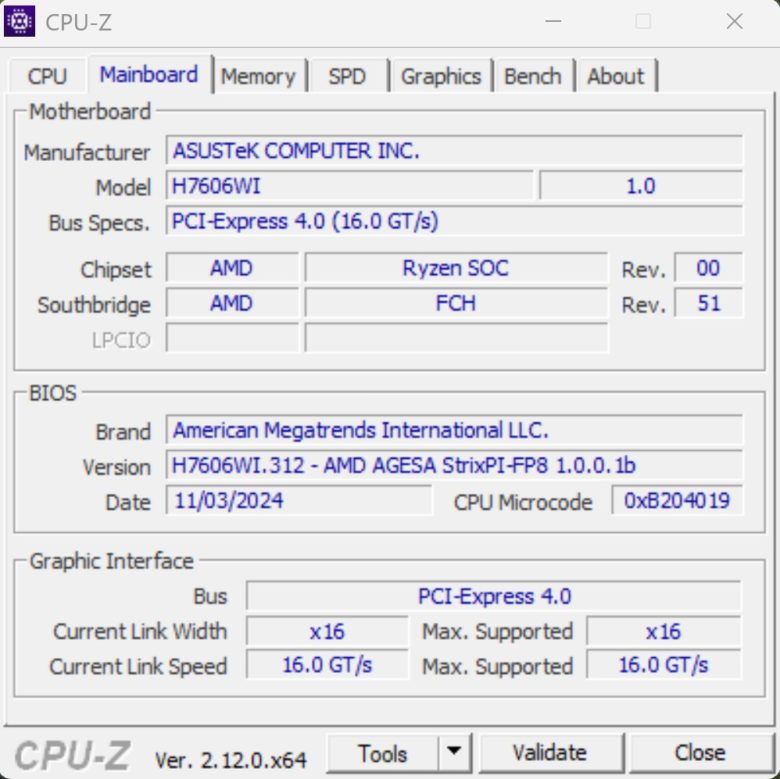
Task: Click the BIOS Date 11/03/2024 field
Action: (298, 500)
